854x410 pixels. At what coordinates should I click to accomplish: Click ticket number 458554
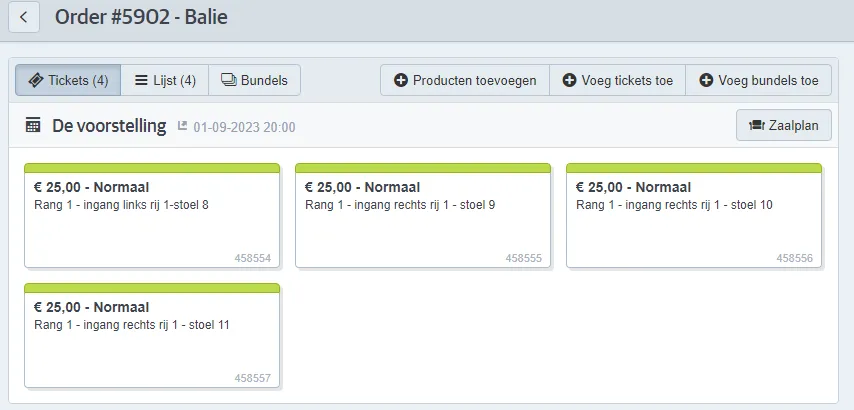coord(253,258)
